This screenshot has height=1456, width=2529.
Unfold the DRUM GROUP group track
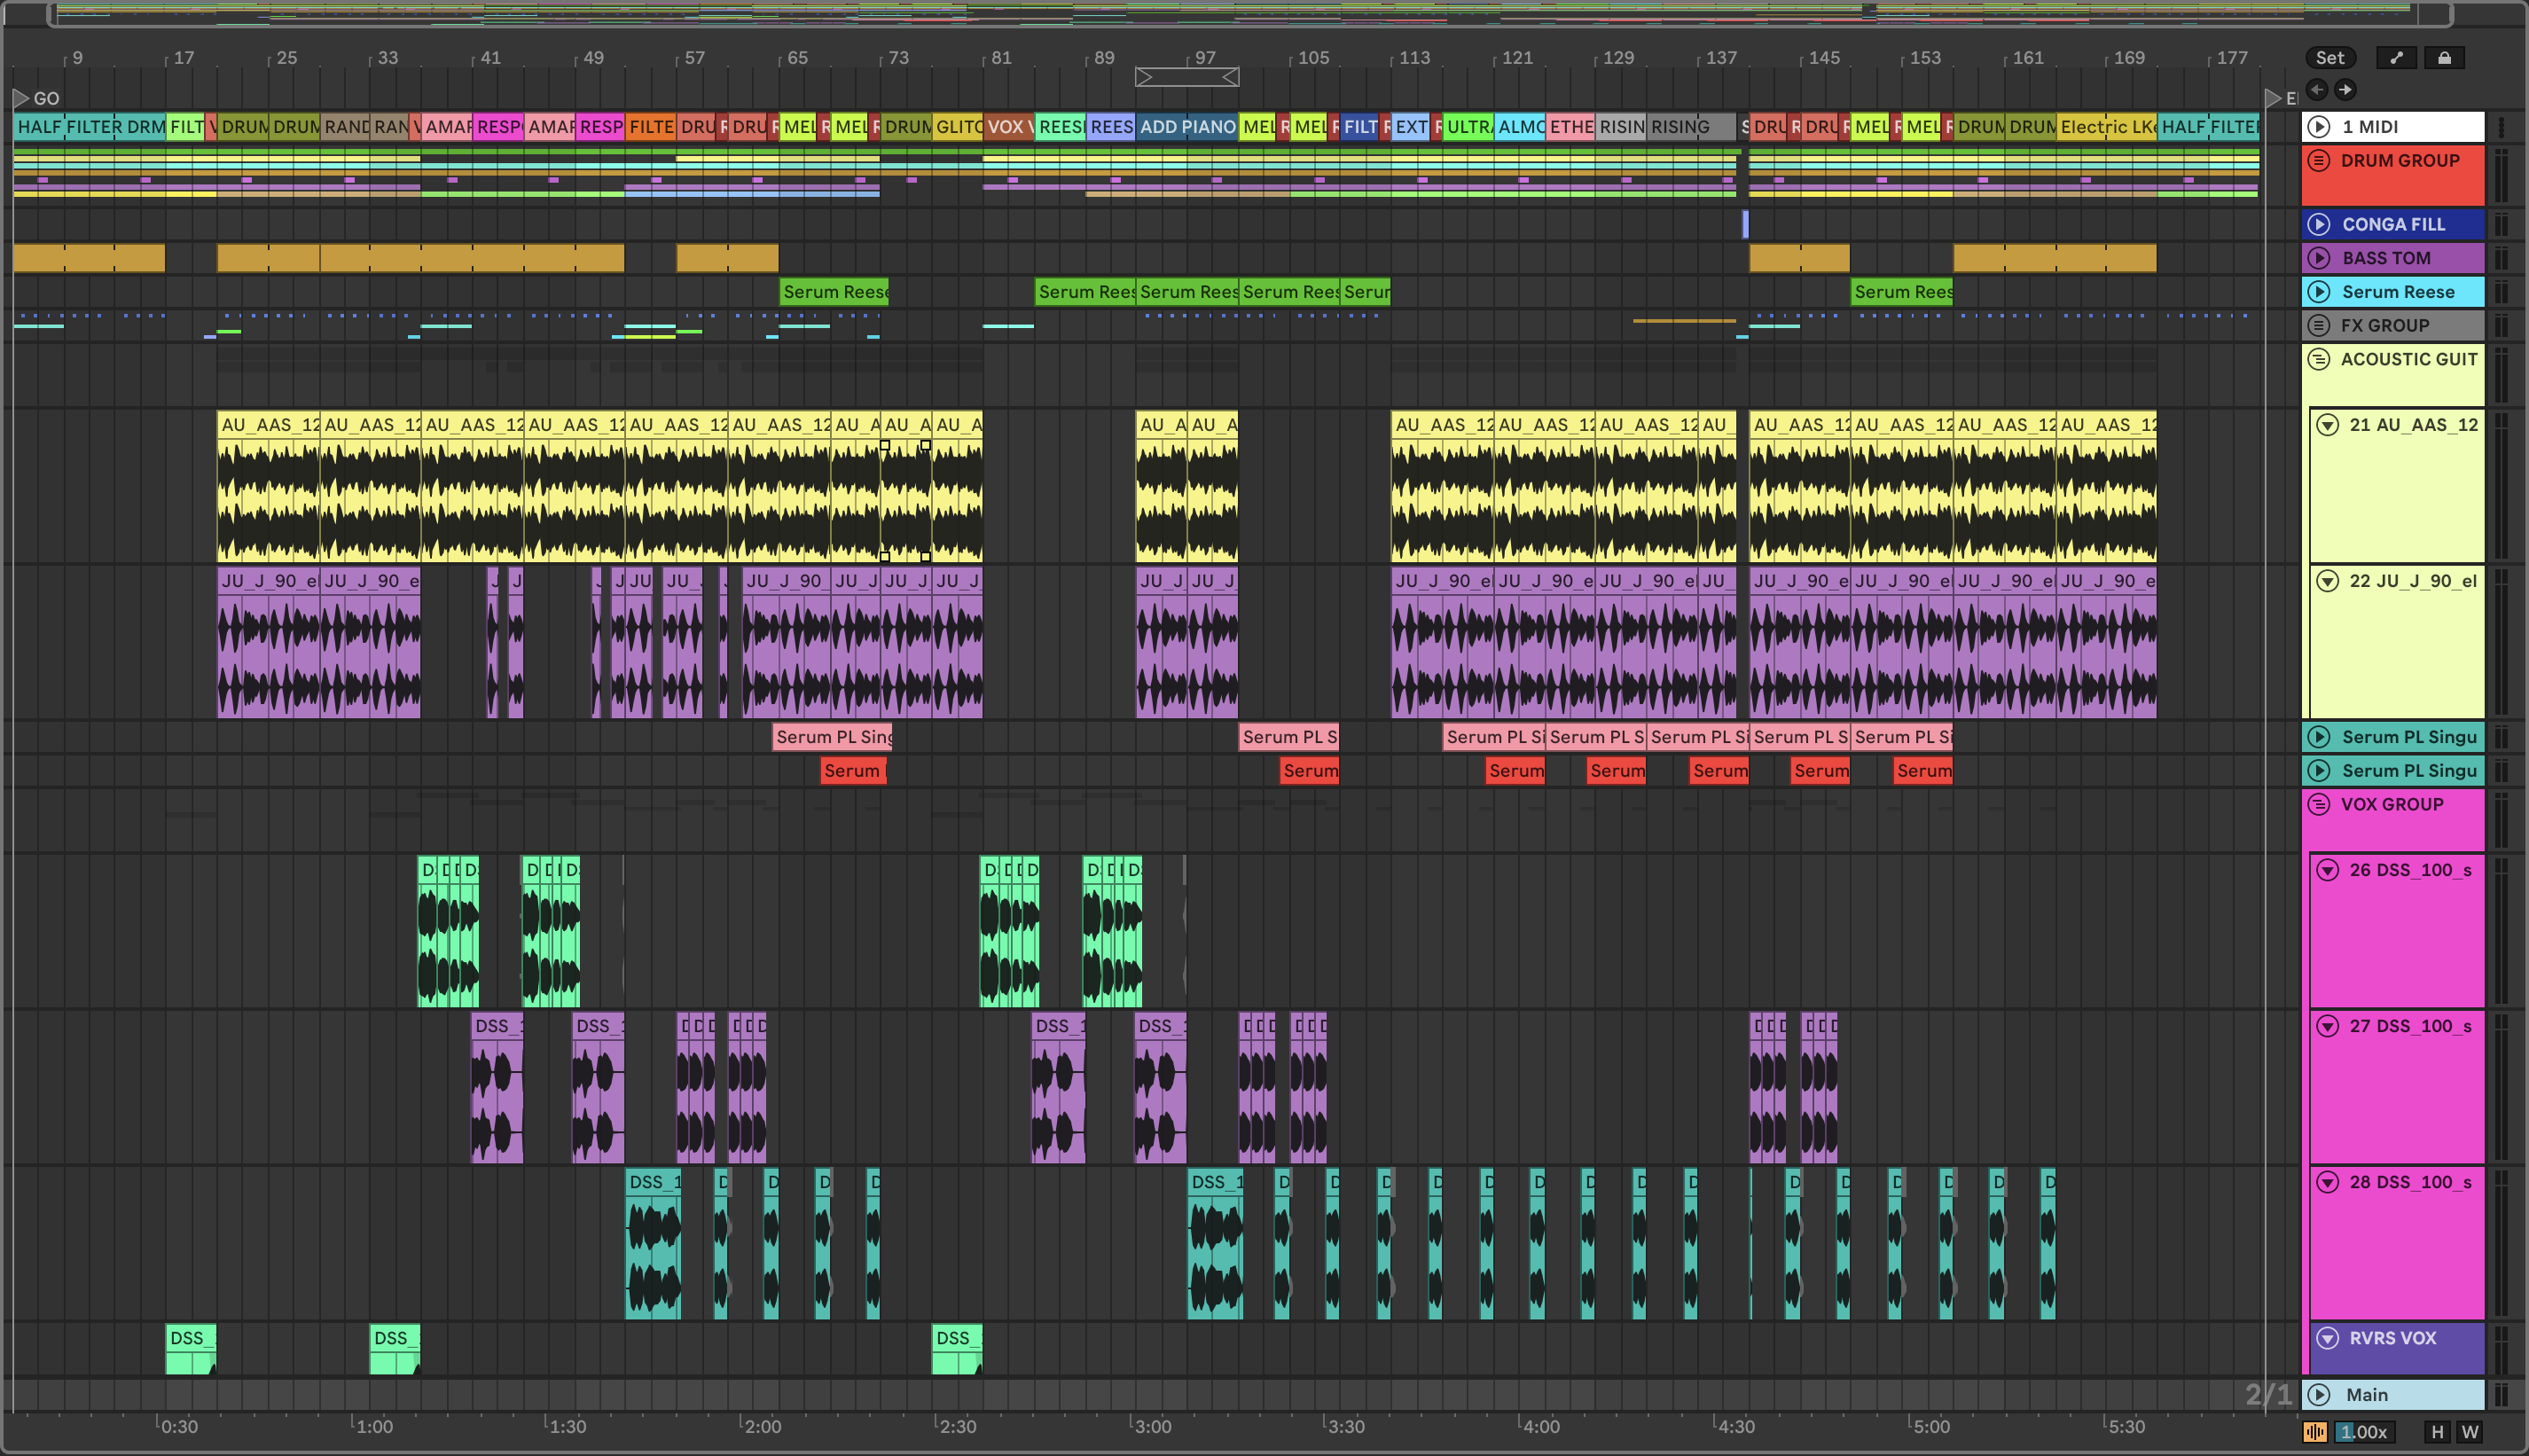(x=2319, y=160)
